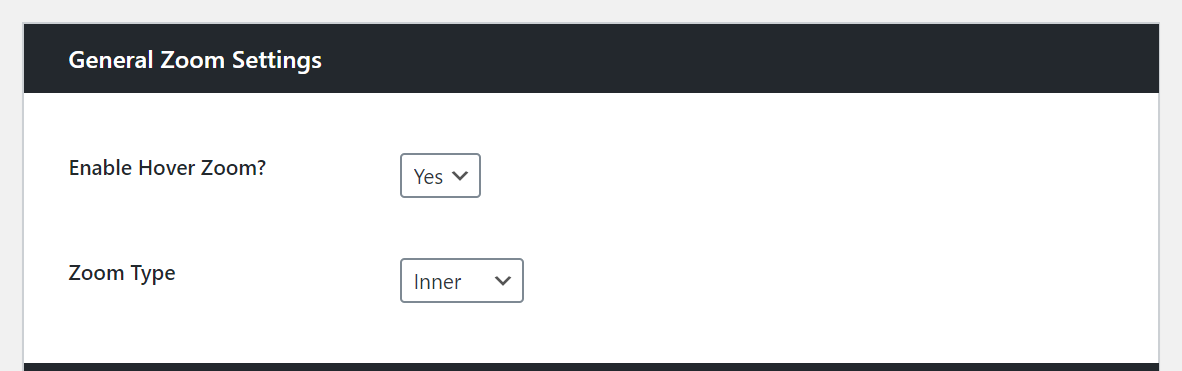The height and width of the screenshot is (371, 1182).
Task: Click the Inner text in the Zoom Type select
Action: (x=437, y=281)
